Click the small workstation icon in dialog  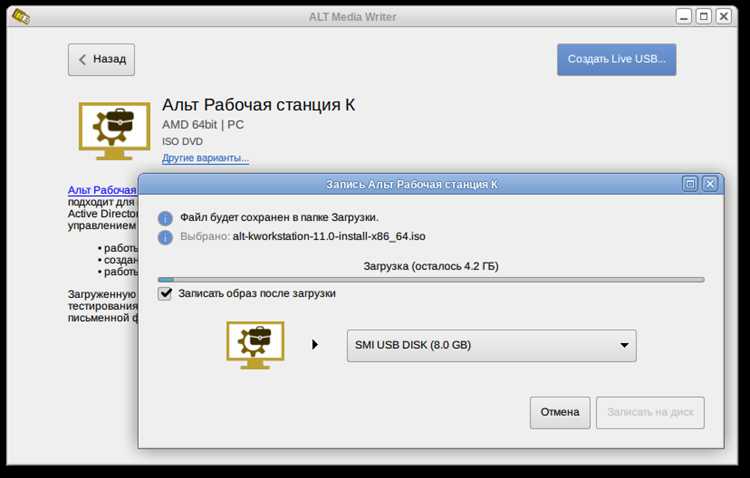point(255,345)
